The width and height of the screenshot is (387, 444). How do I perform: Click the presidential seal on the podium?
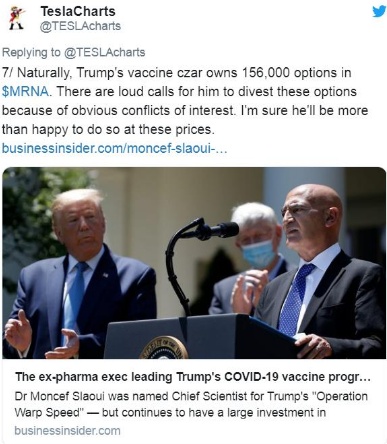(163, 348)
